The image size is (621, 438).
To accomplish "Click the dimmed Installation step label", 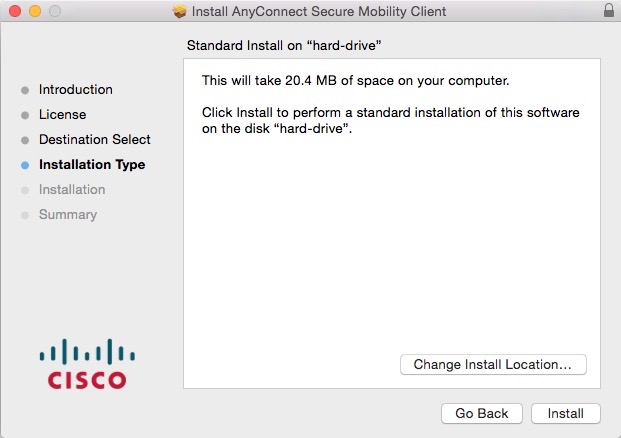I will [x=72, y=190].
